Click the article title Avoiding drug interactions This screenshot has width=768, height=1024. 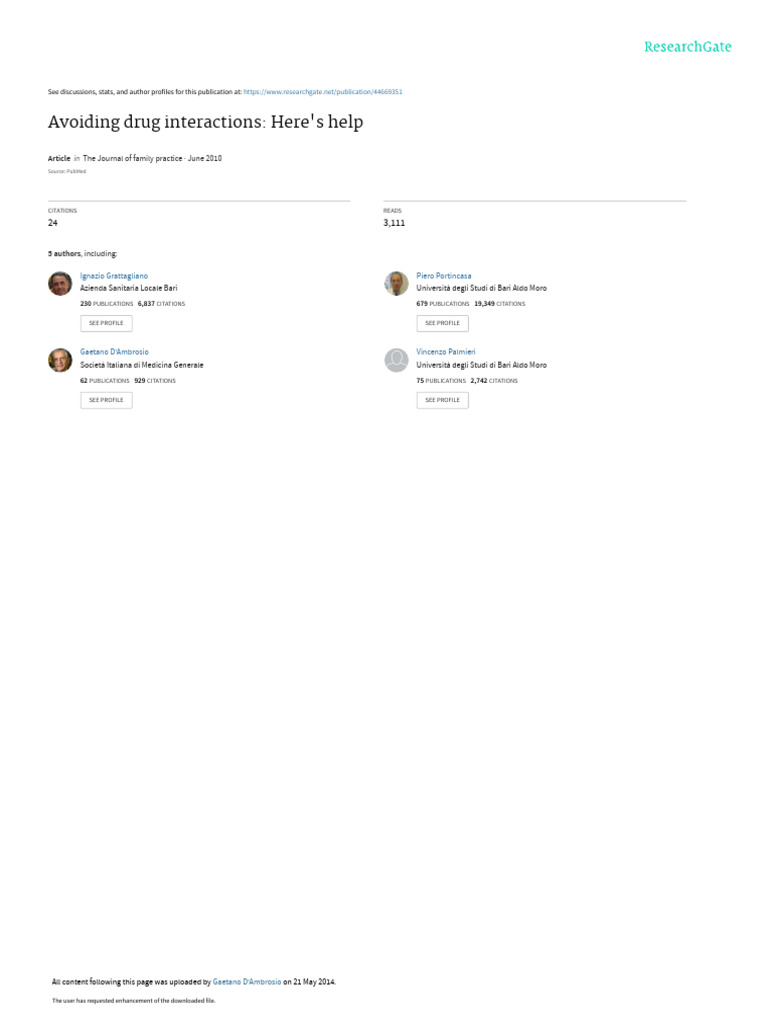(205, 122)
